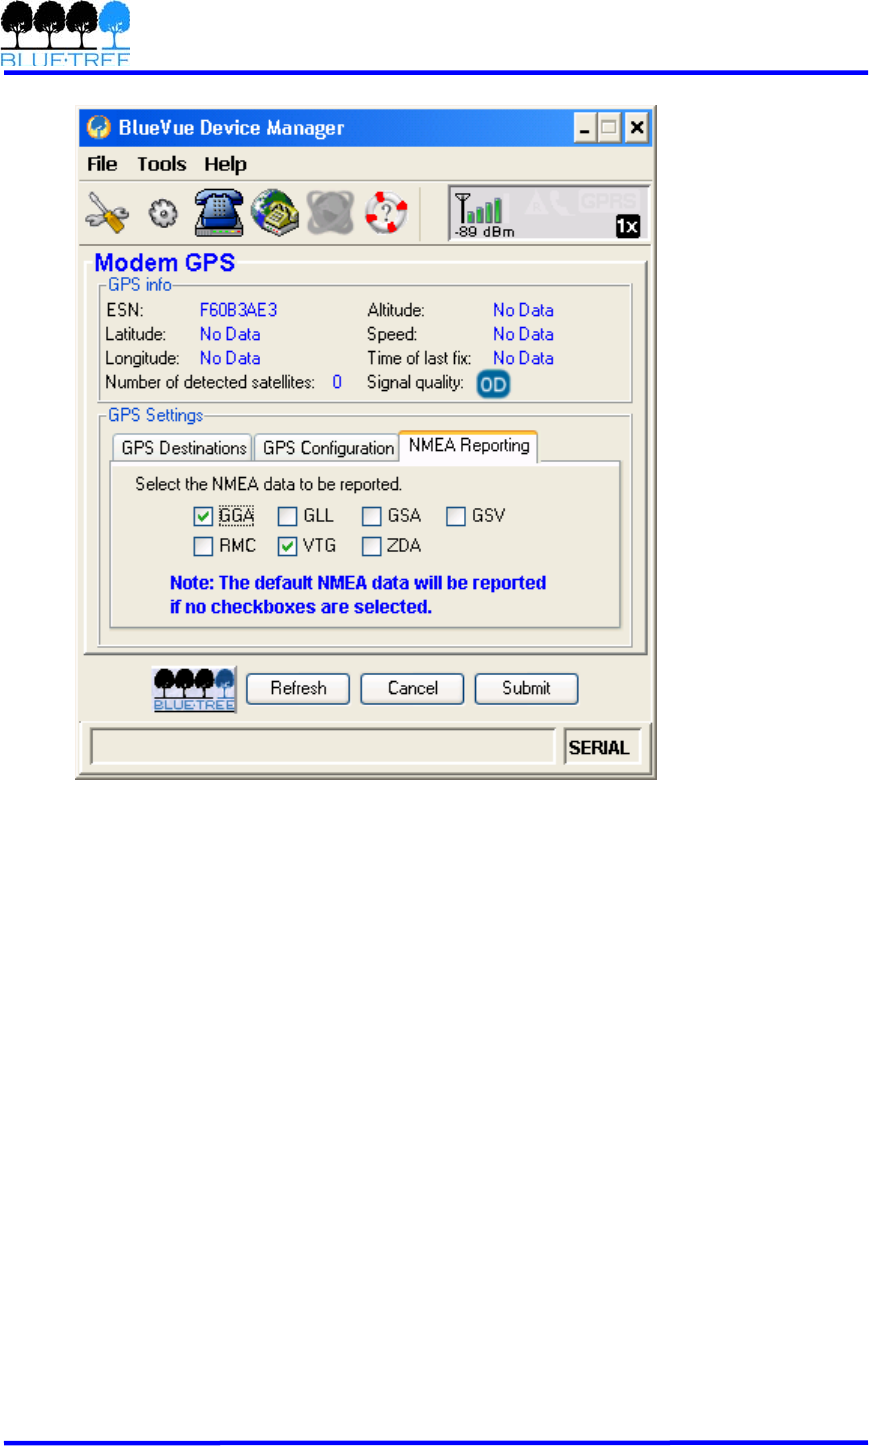
Task: Enable the RMC checkbox
Action: [203, 546]
